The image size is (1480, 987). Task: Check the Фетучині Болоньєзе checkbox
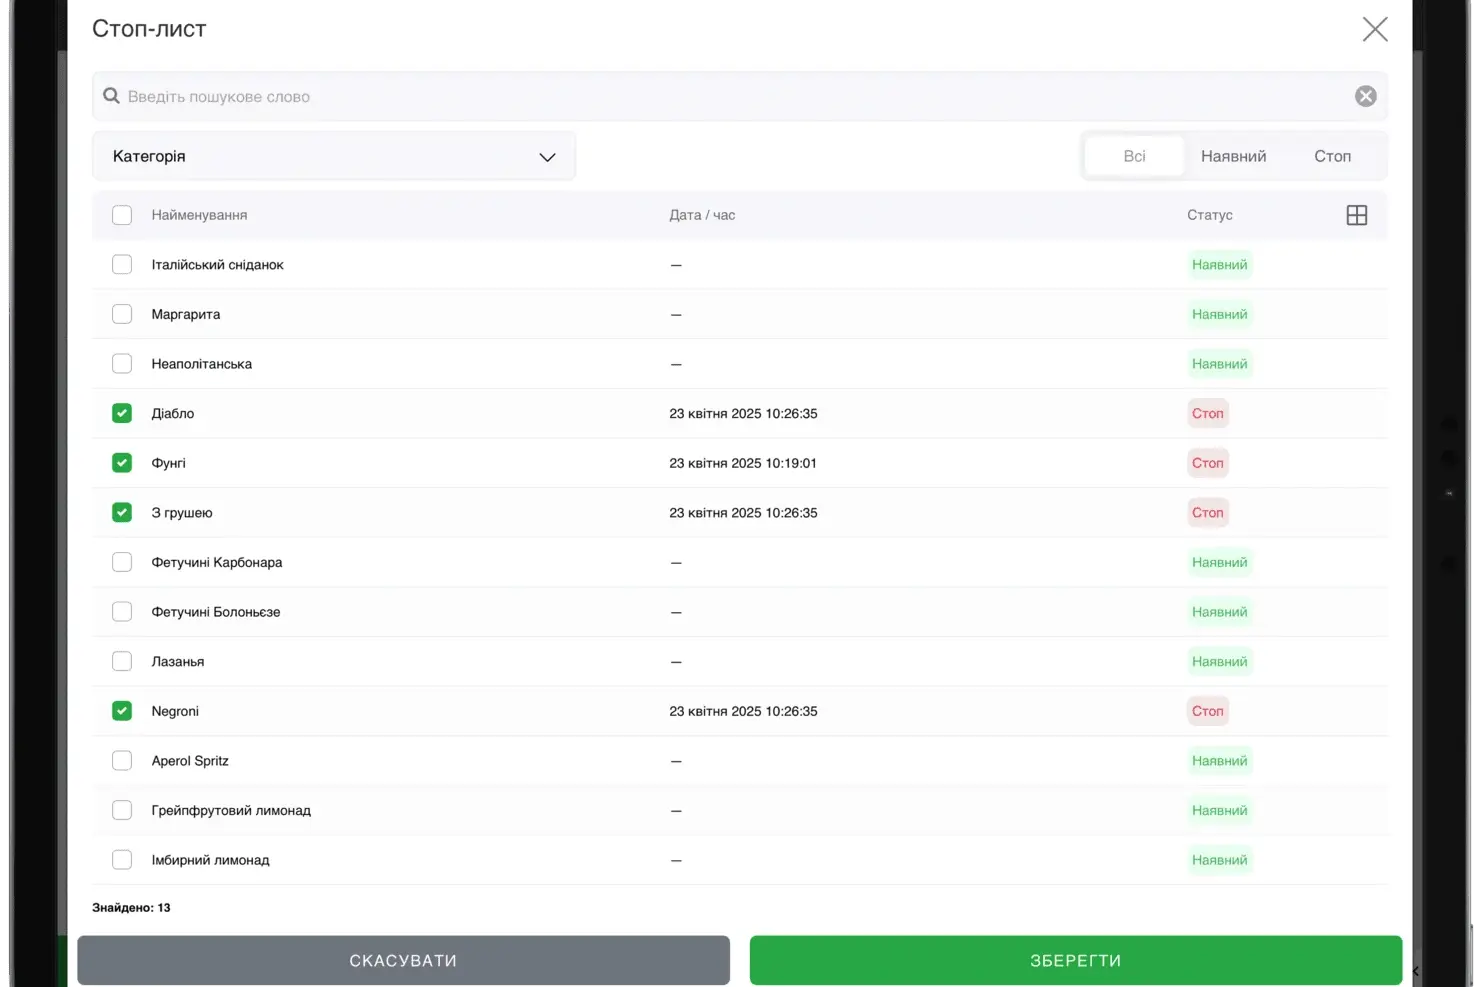[x=122, y=612]
